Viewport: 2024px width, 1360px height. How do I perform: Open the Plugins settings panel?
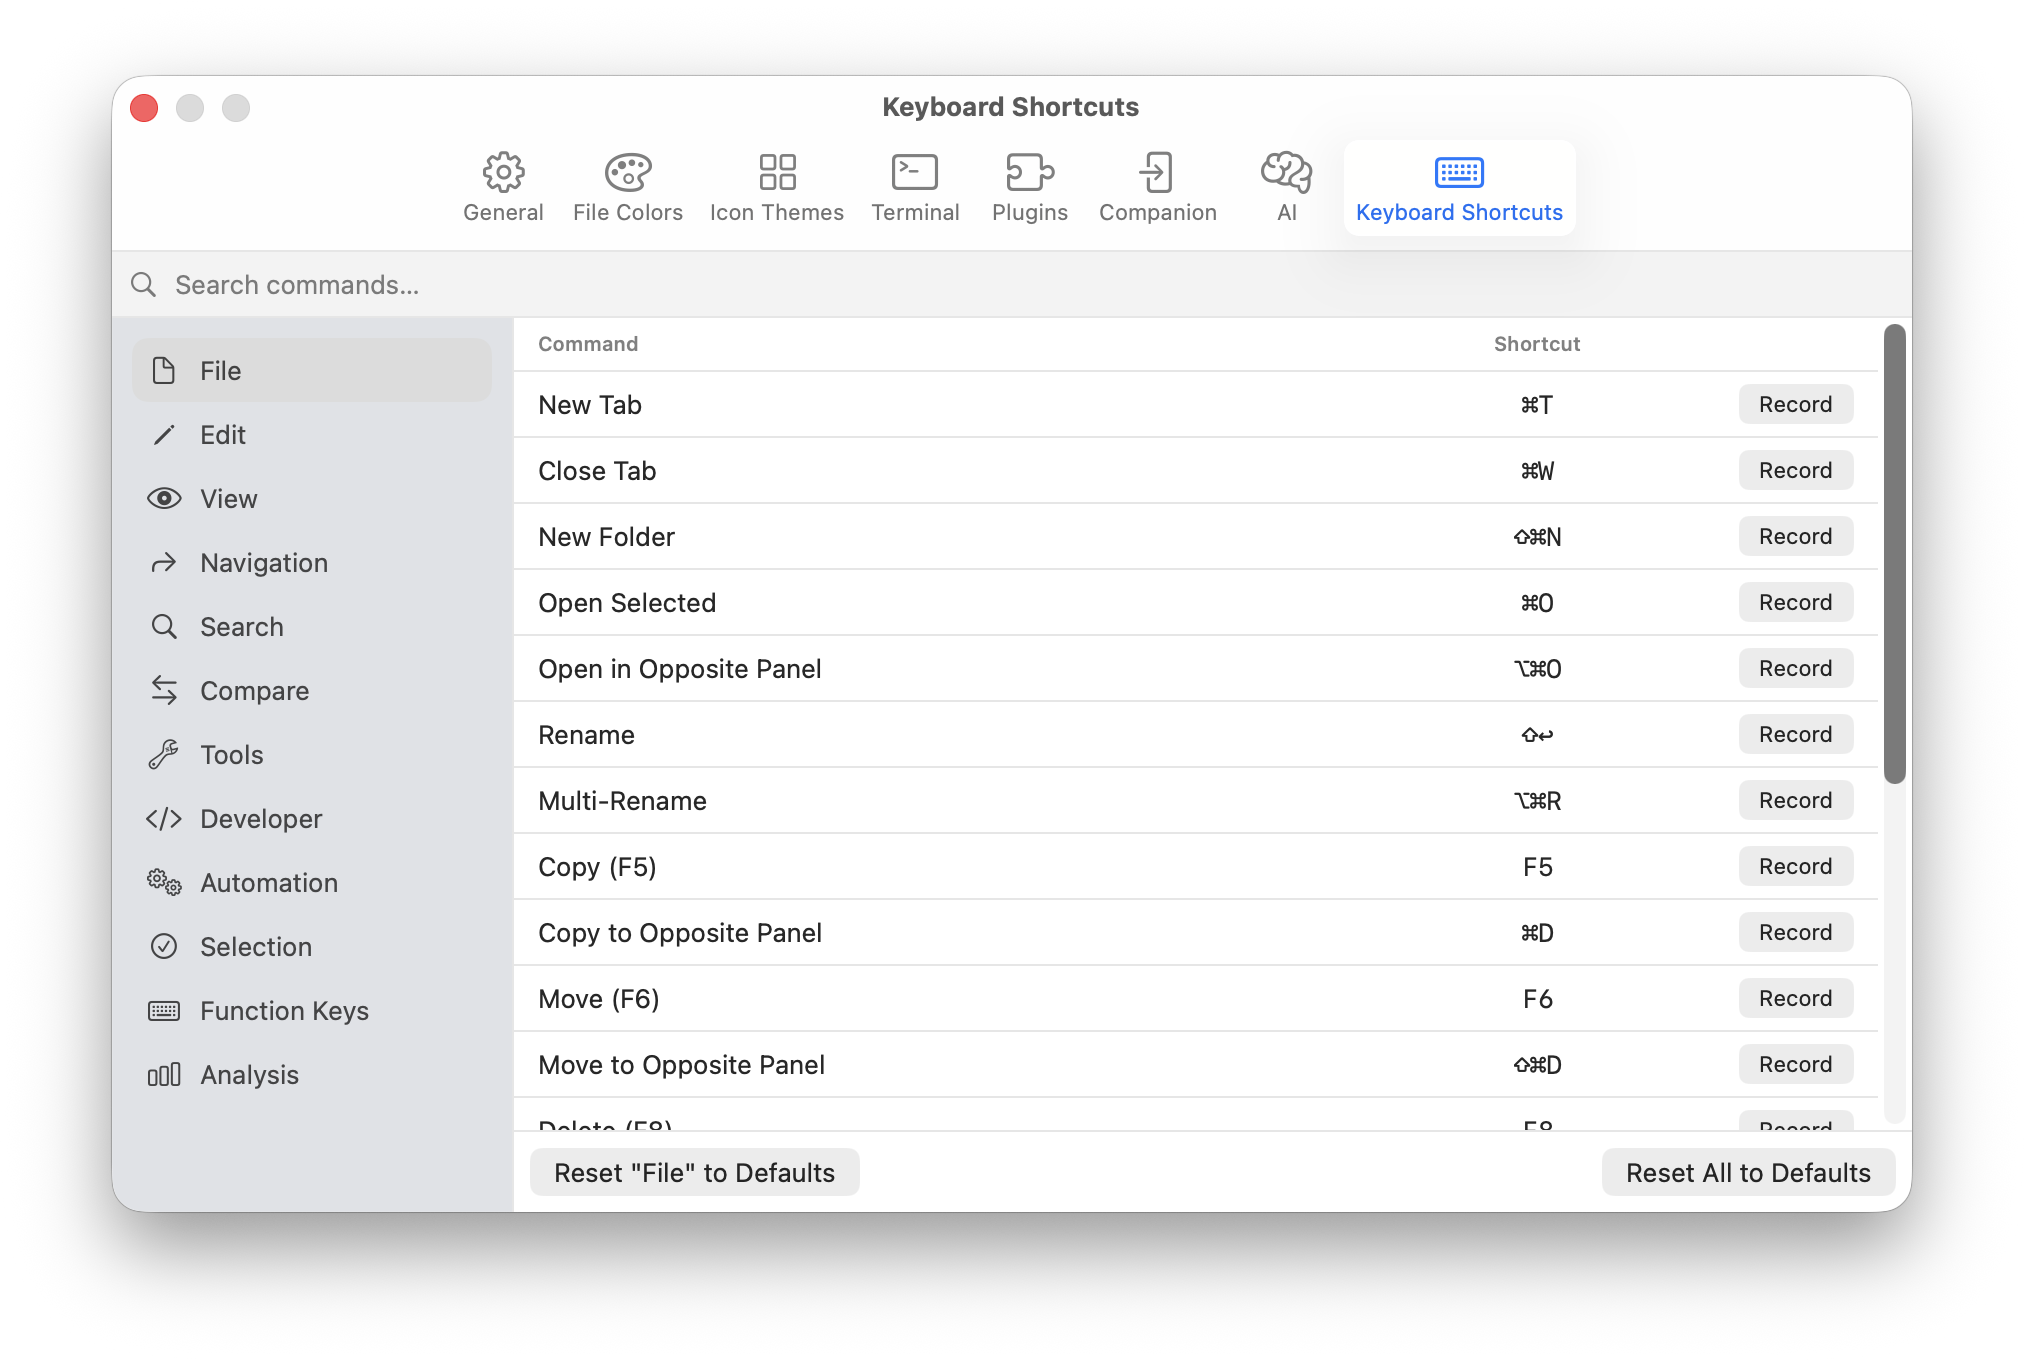click(1029, 185)
